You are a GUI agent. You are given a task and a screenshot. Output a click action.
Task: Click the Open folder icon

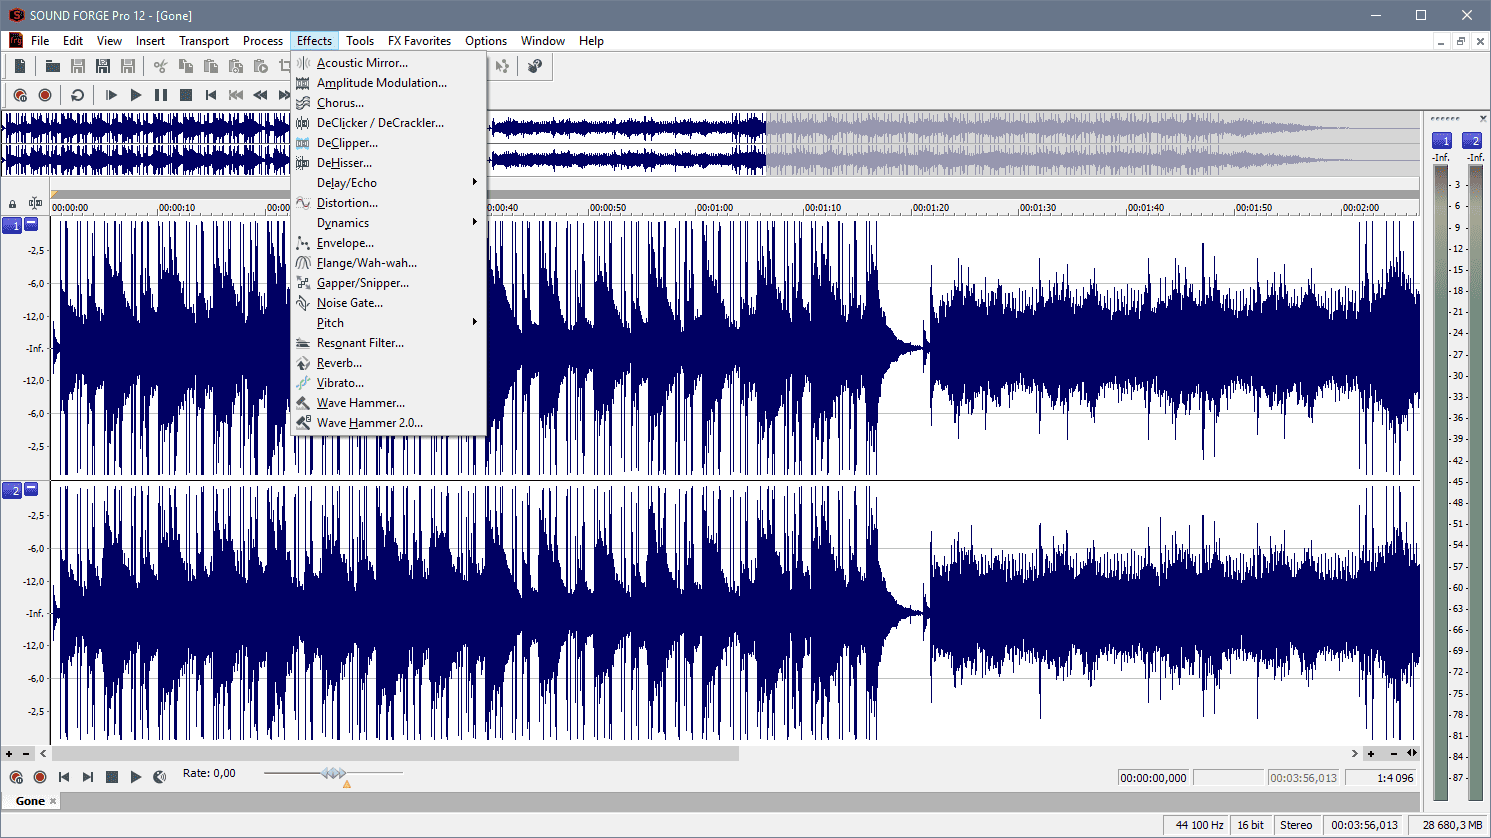click(x=53, y=66)
